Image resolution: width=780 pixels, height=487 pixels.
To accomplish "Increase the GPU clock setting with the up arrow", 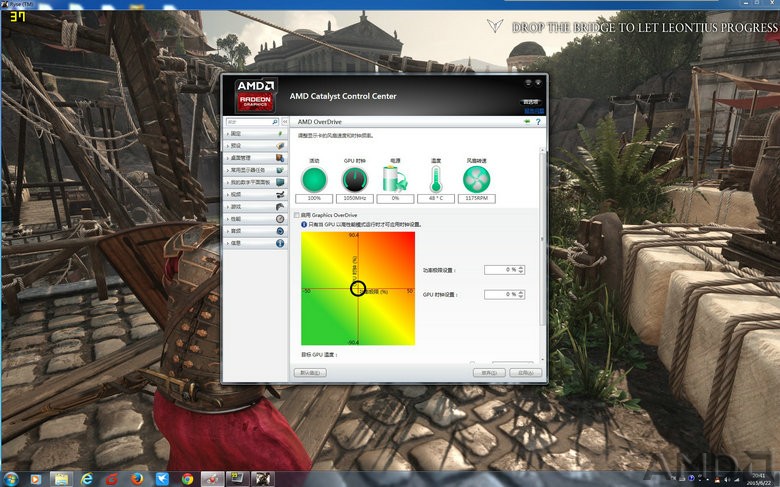I will (521, 292).
